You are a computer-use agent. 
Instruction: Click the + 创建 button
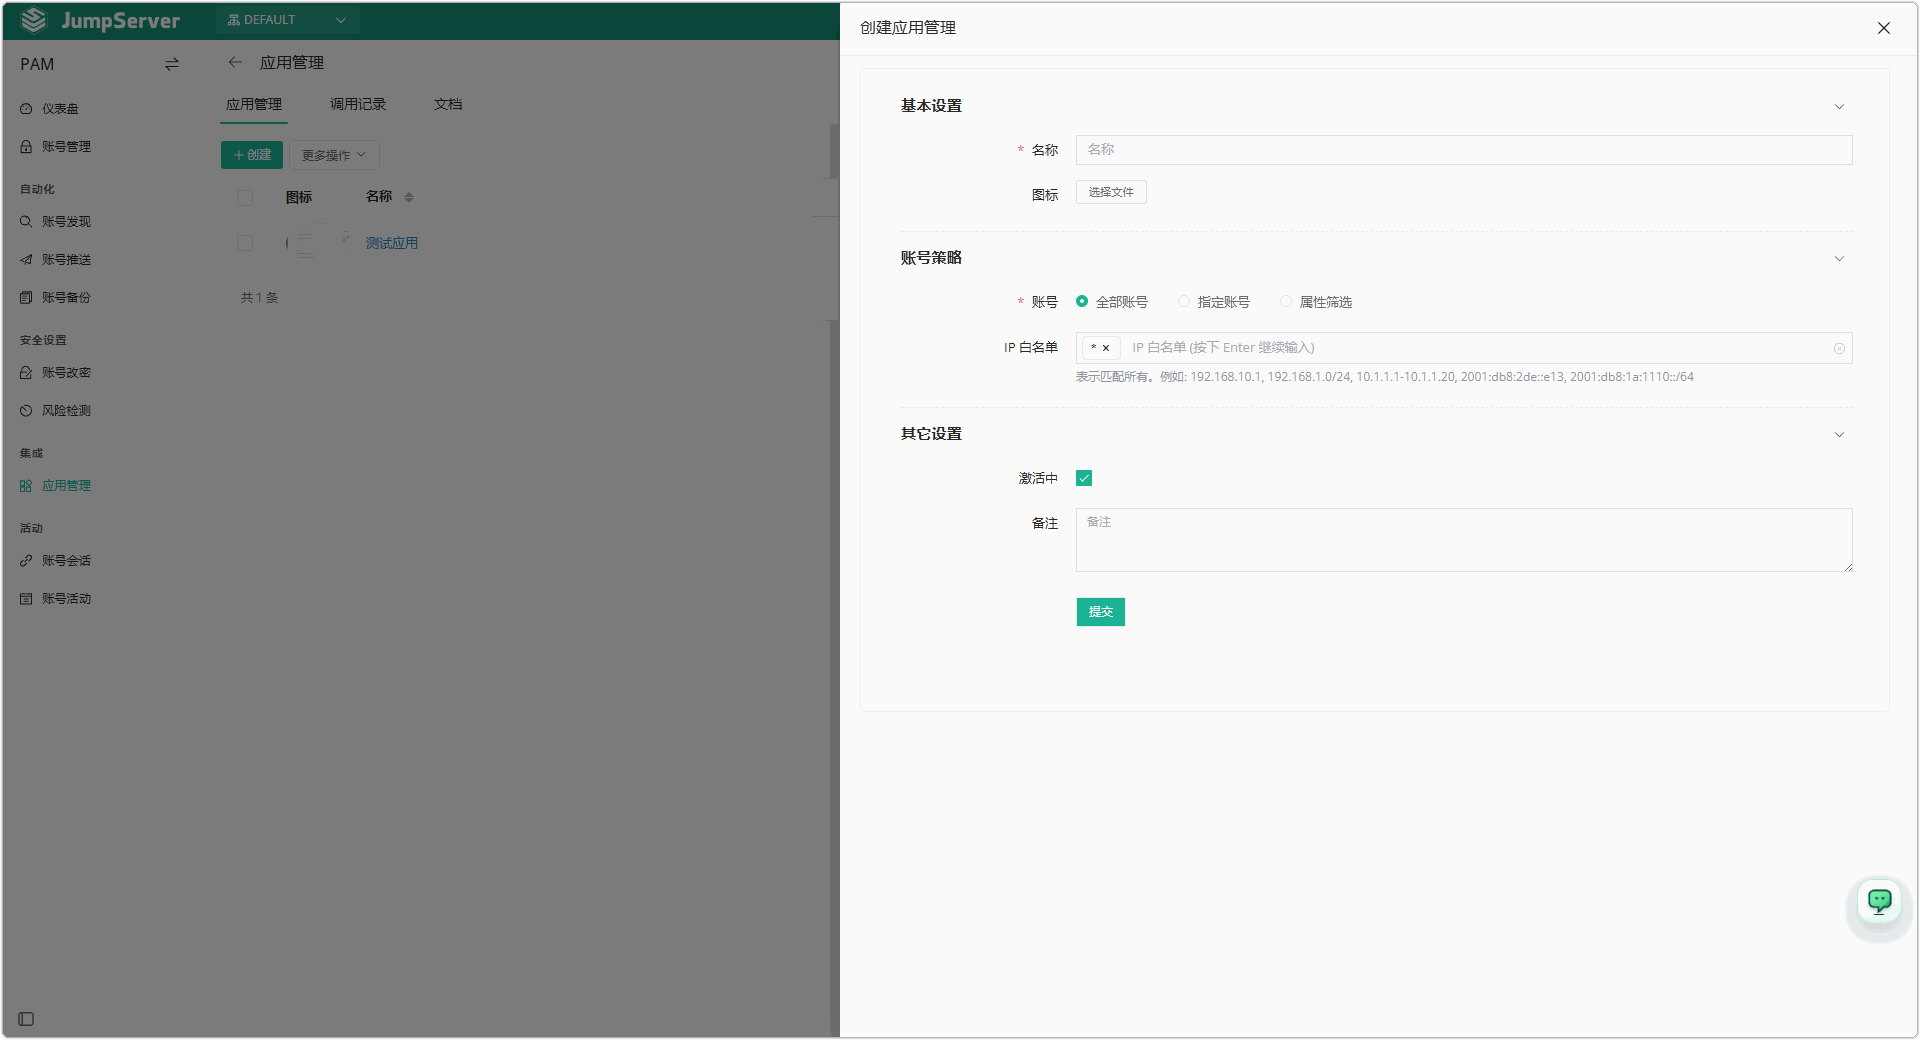252,155
